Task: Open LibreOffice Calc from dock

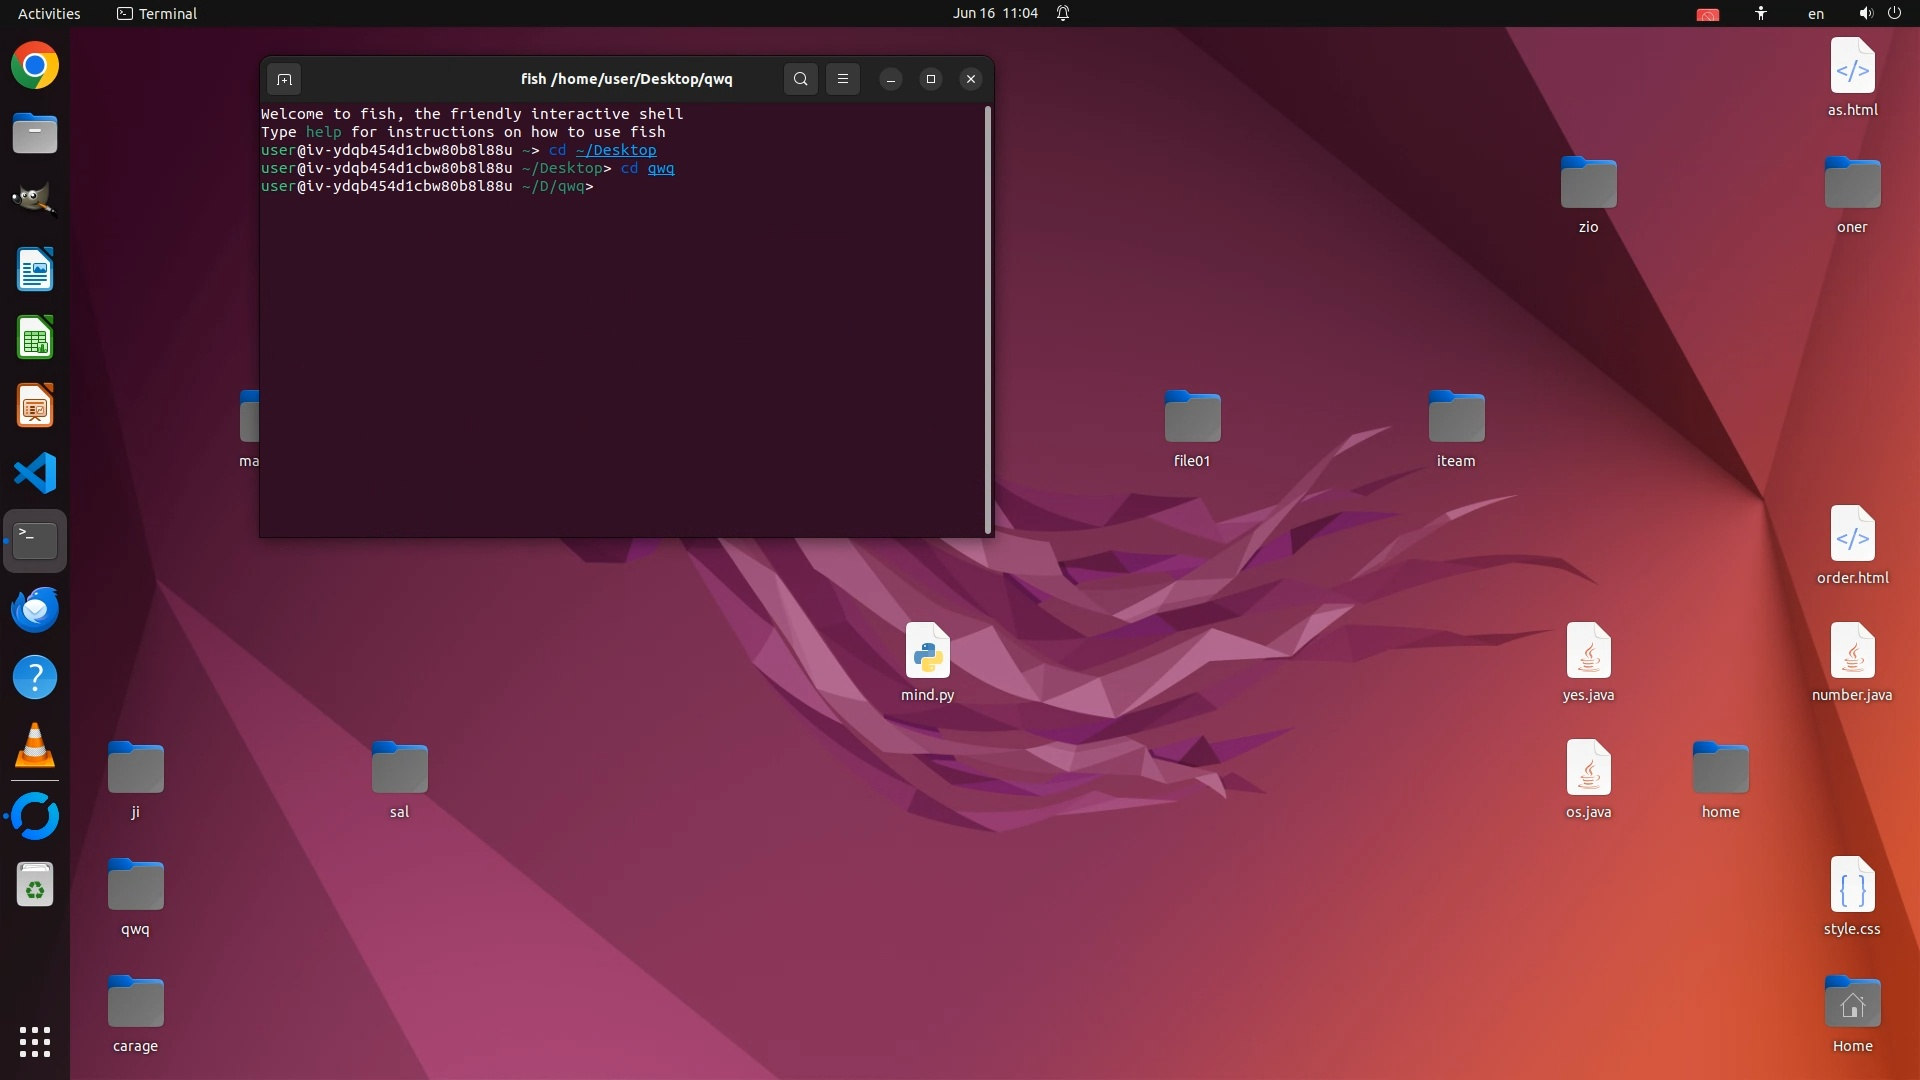Action: [x=35, y=338]
